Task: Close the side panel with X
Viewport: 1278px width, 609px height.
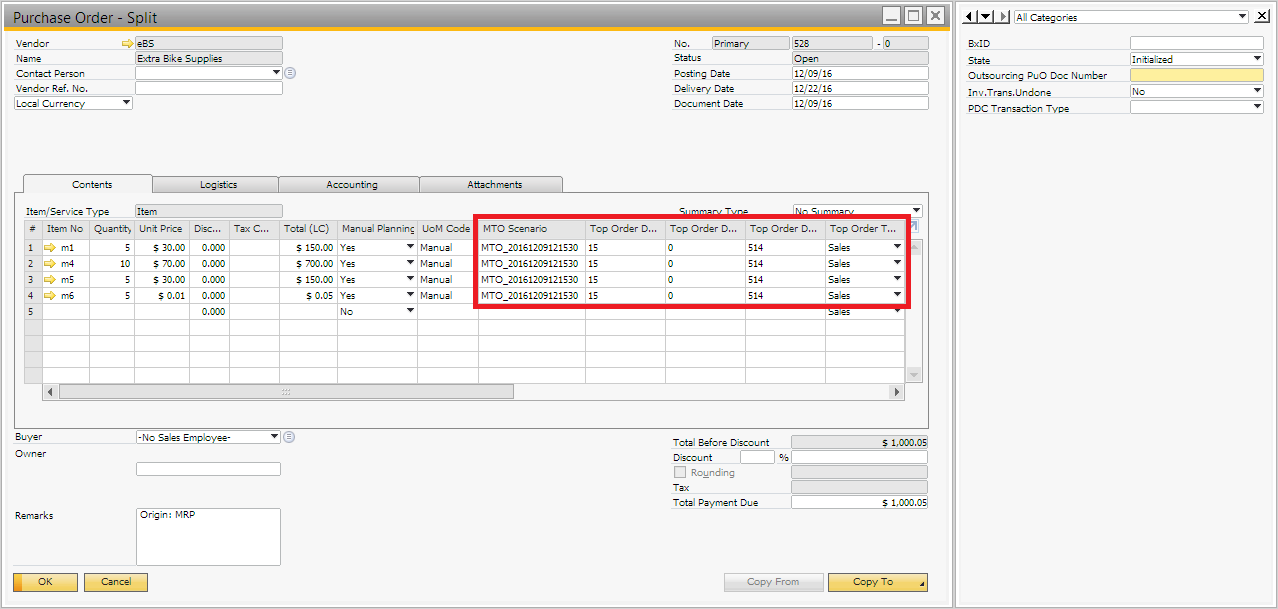Action: tap(1262, 16)
